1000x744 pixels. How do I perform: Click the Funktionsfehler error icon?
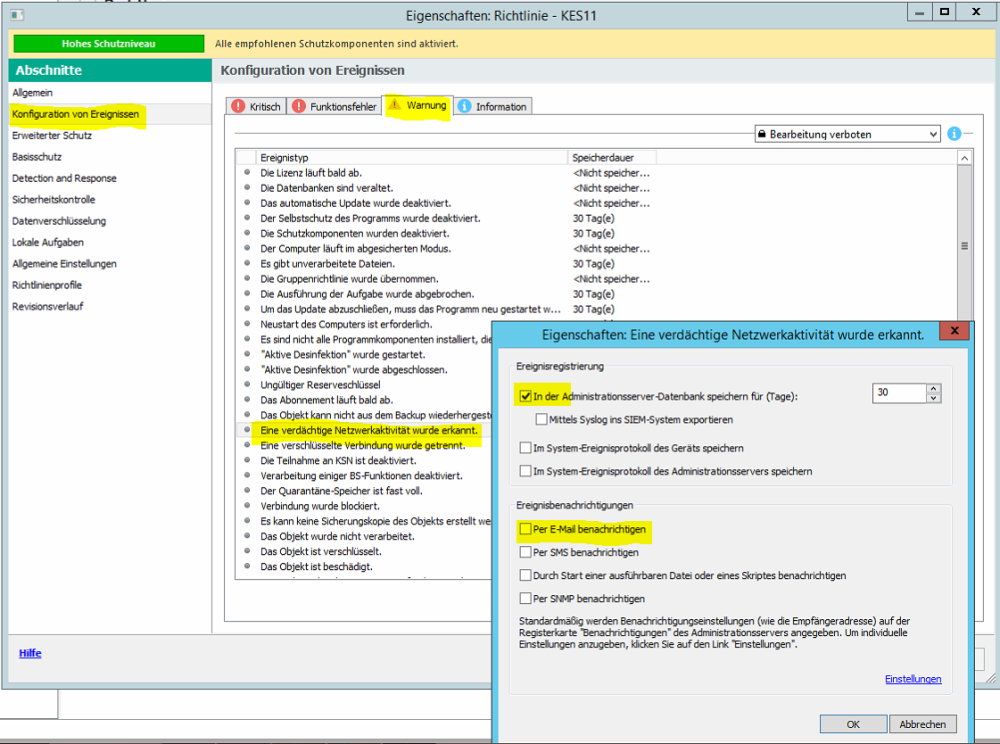click(300, 107)
